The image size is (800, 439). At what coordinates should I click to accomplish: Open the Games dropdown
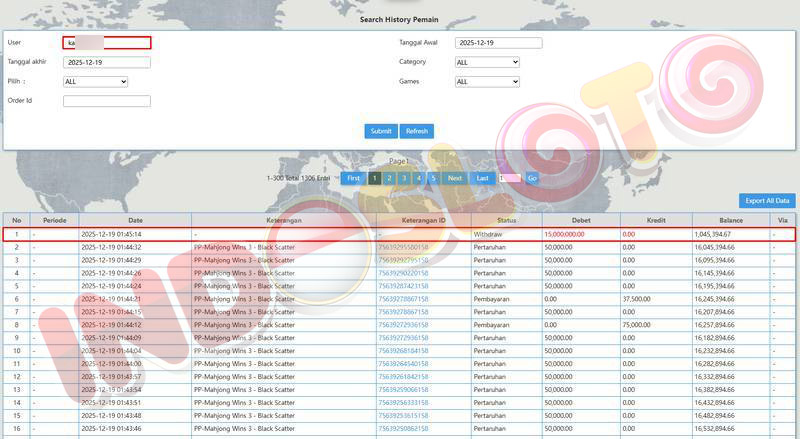coord(487,82)
